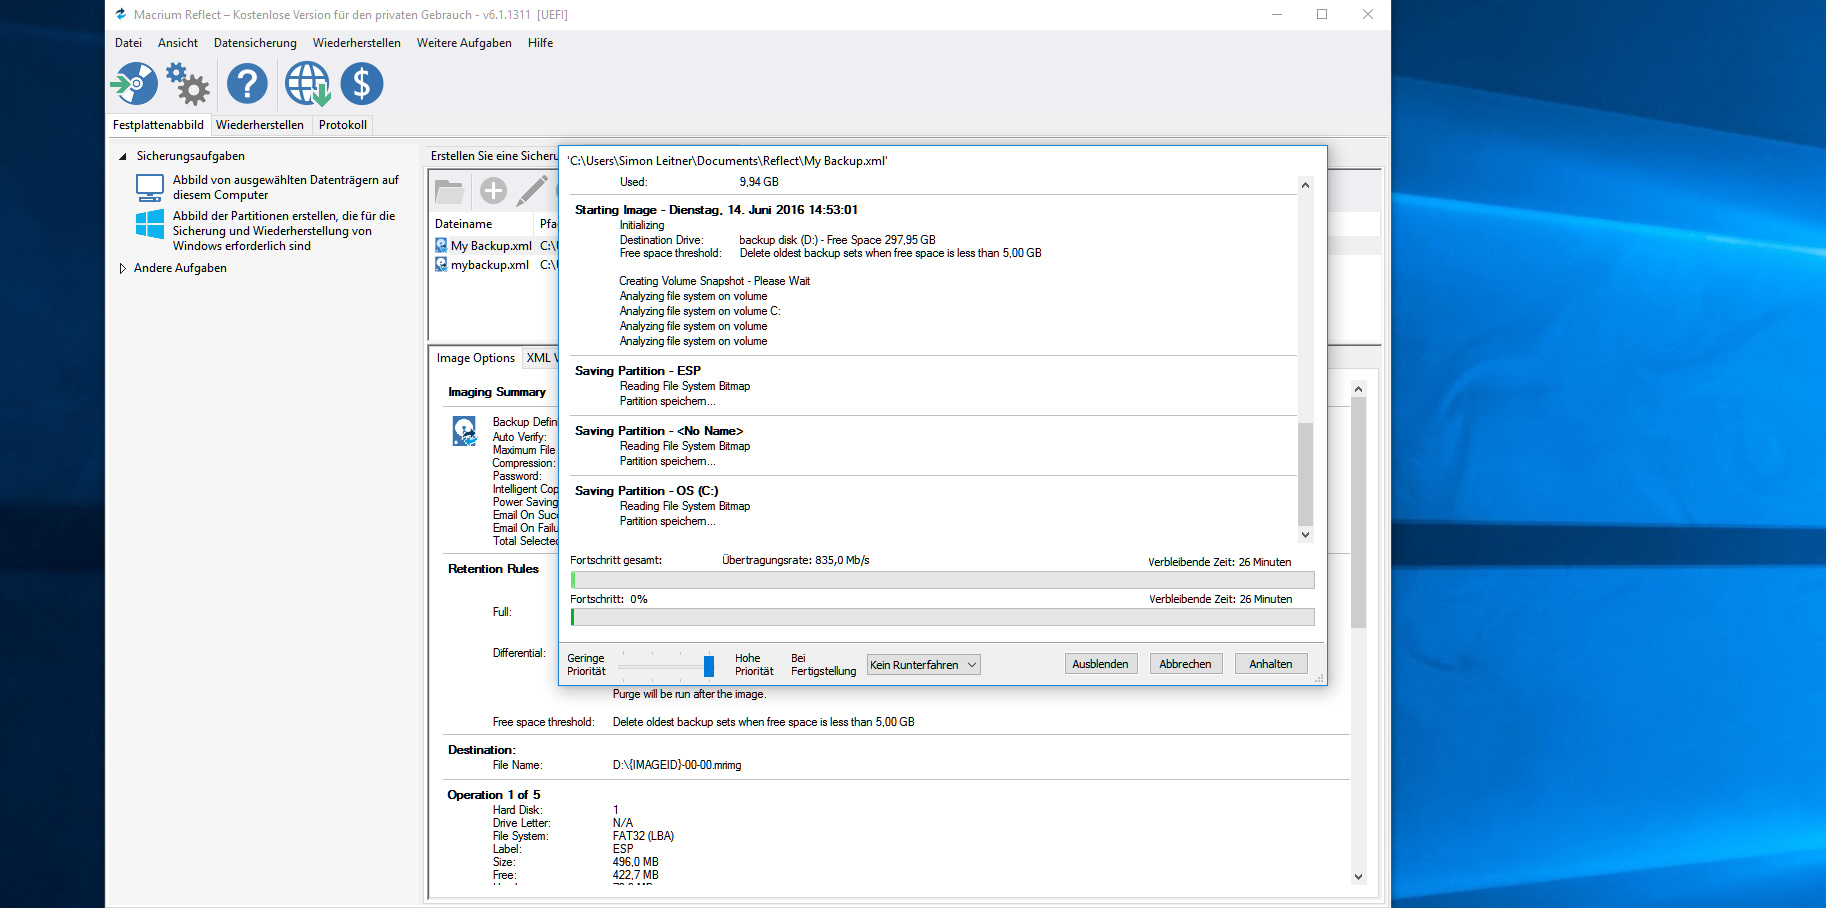
Task: Click the computer monitor icon for disk image task
Action: (x=150, y=188)
